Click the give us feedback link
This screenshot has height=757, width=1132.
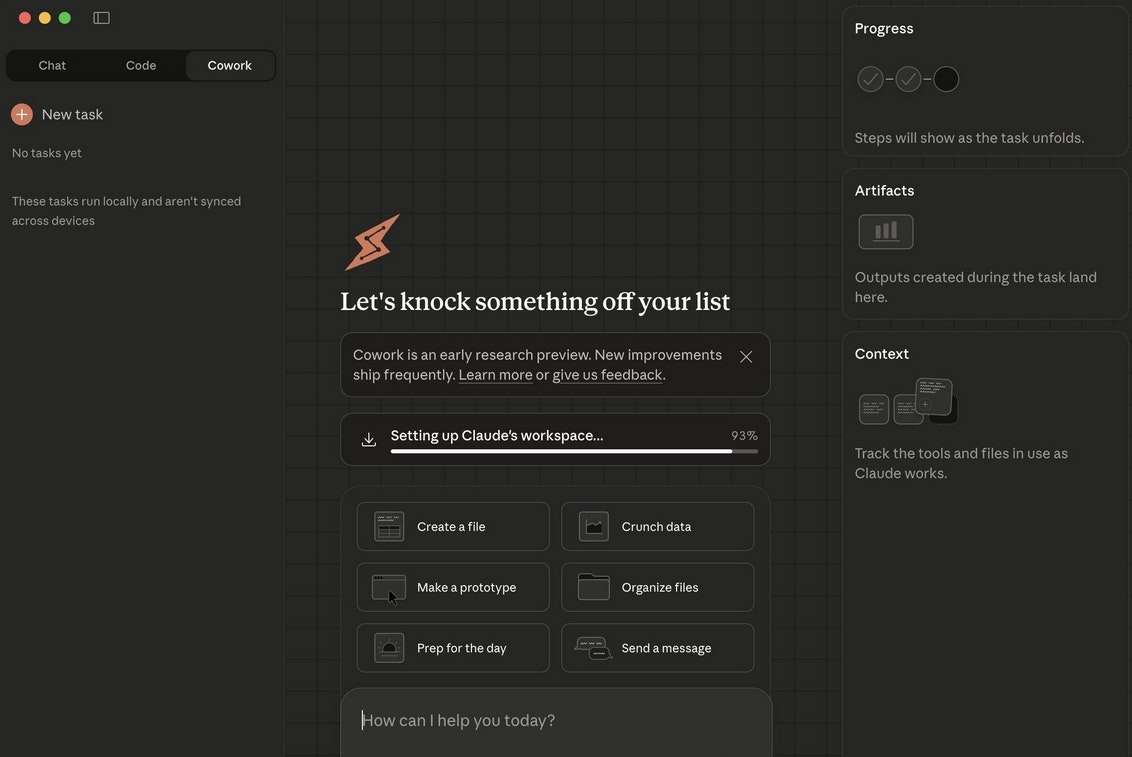point(607,375)
